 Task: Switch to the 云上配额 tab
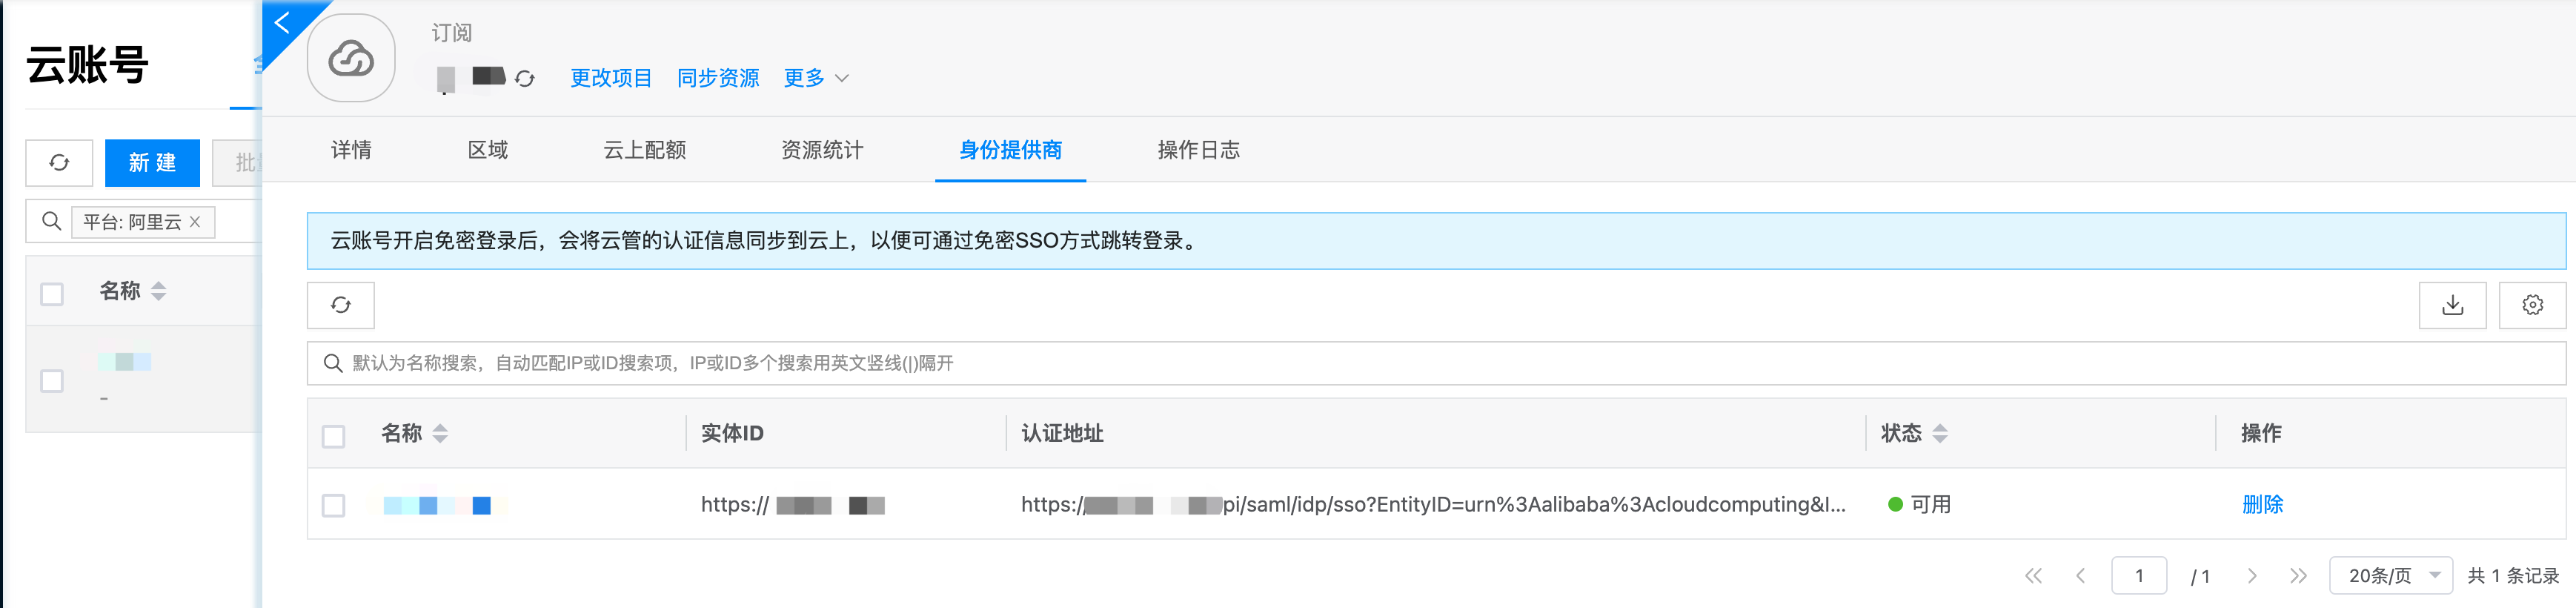pyautogui.click(x=645, y=150)
